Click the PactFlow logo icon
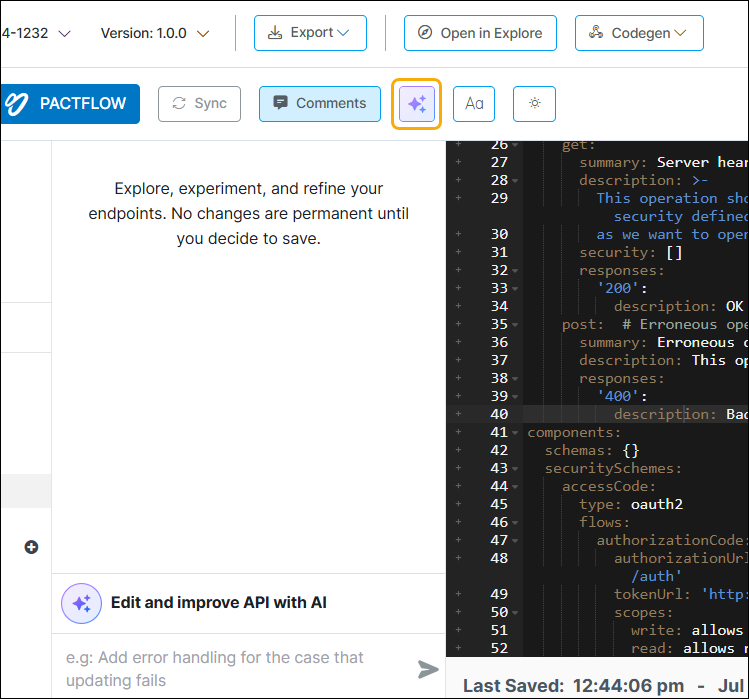Viewport: 749px width, 699px height. 17,104
